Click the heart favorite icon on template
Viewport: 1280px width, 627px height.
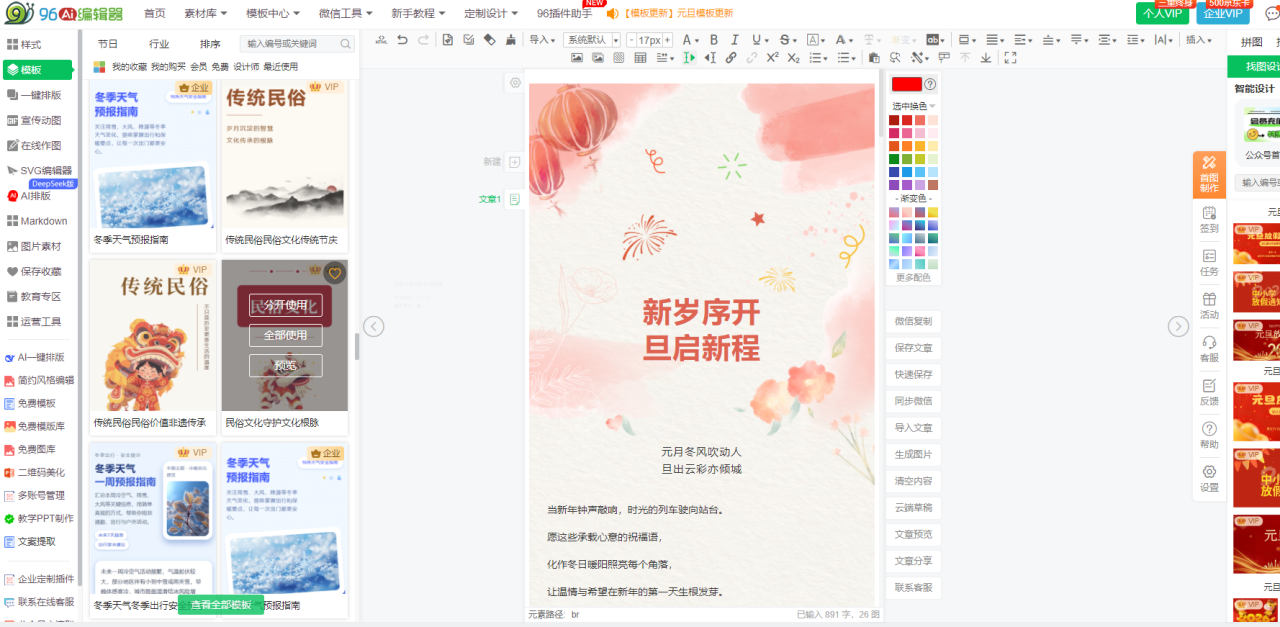335,273
